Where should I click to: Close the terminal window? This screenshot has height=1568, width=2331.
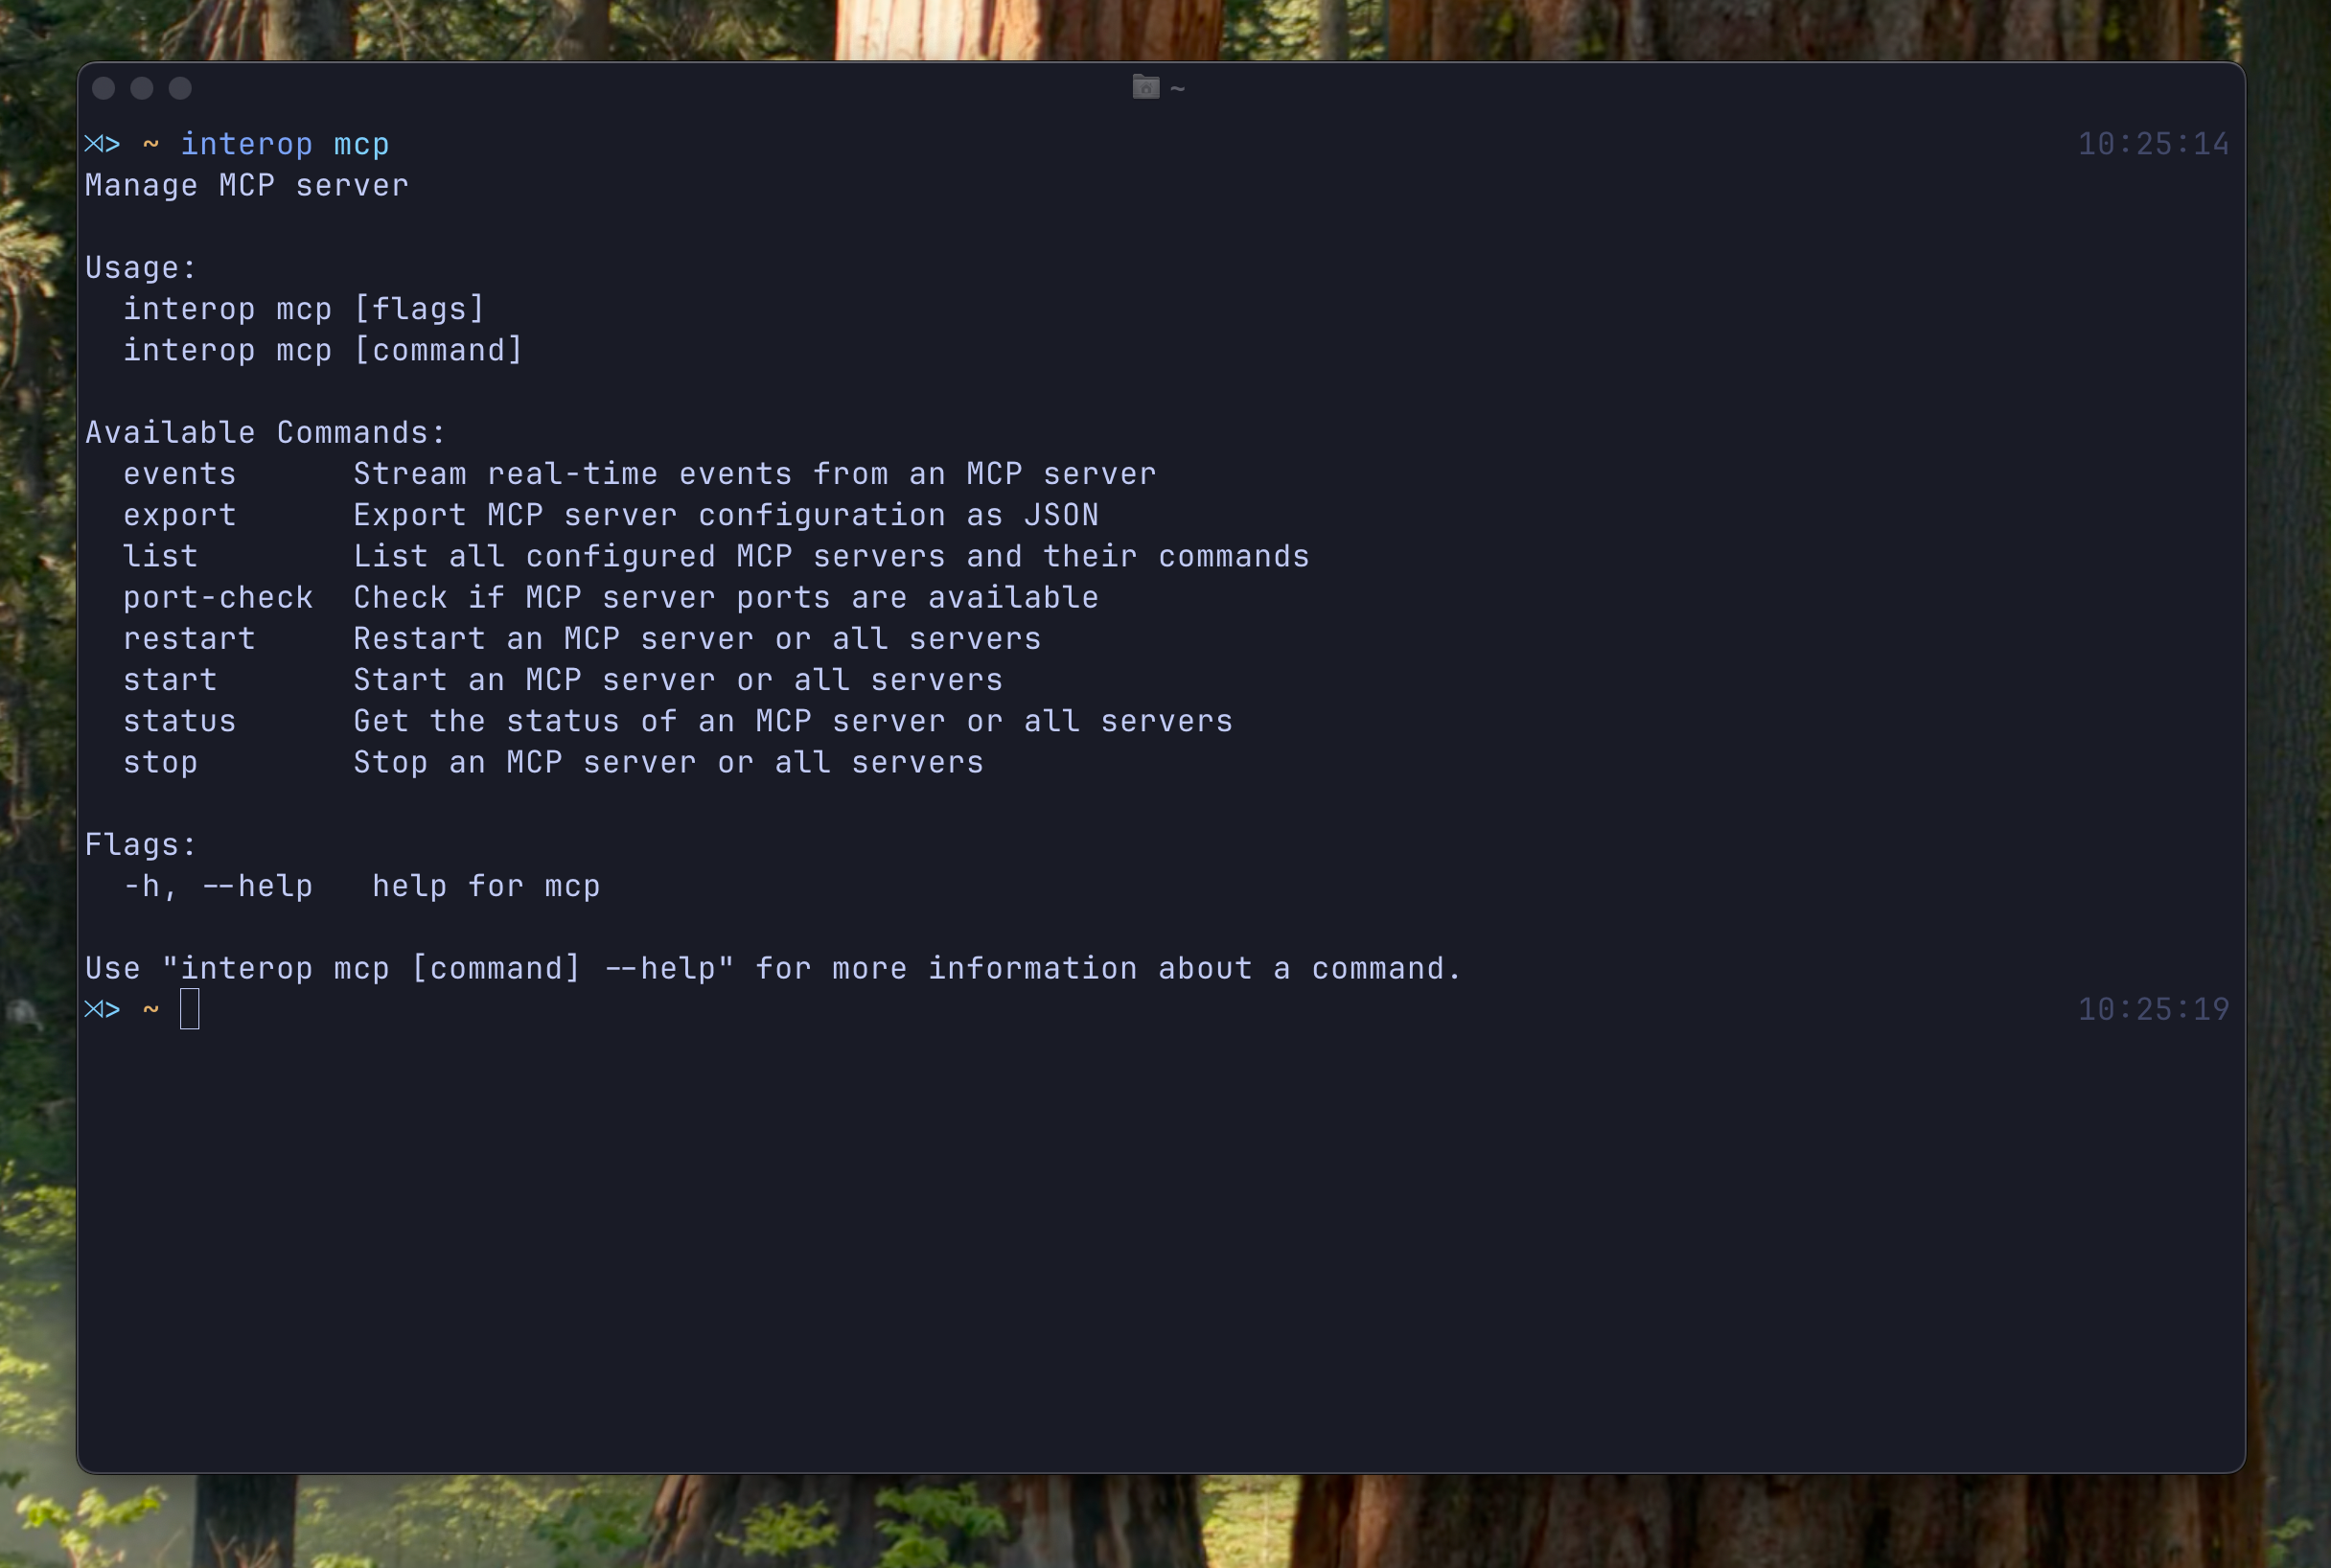103,88
